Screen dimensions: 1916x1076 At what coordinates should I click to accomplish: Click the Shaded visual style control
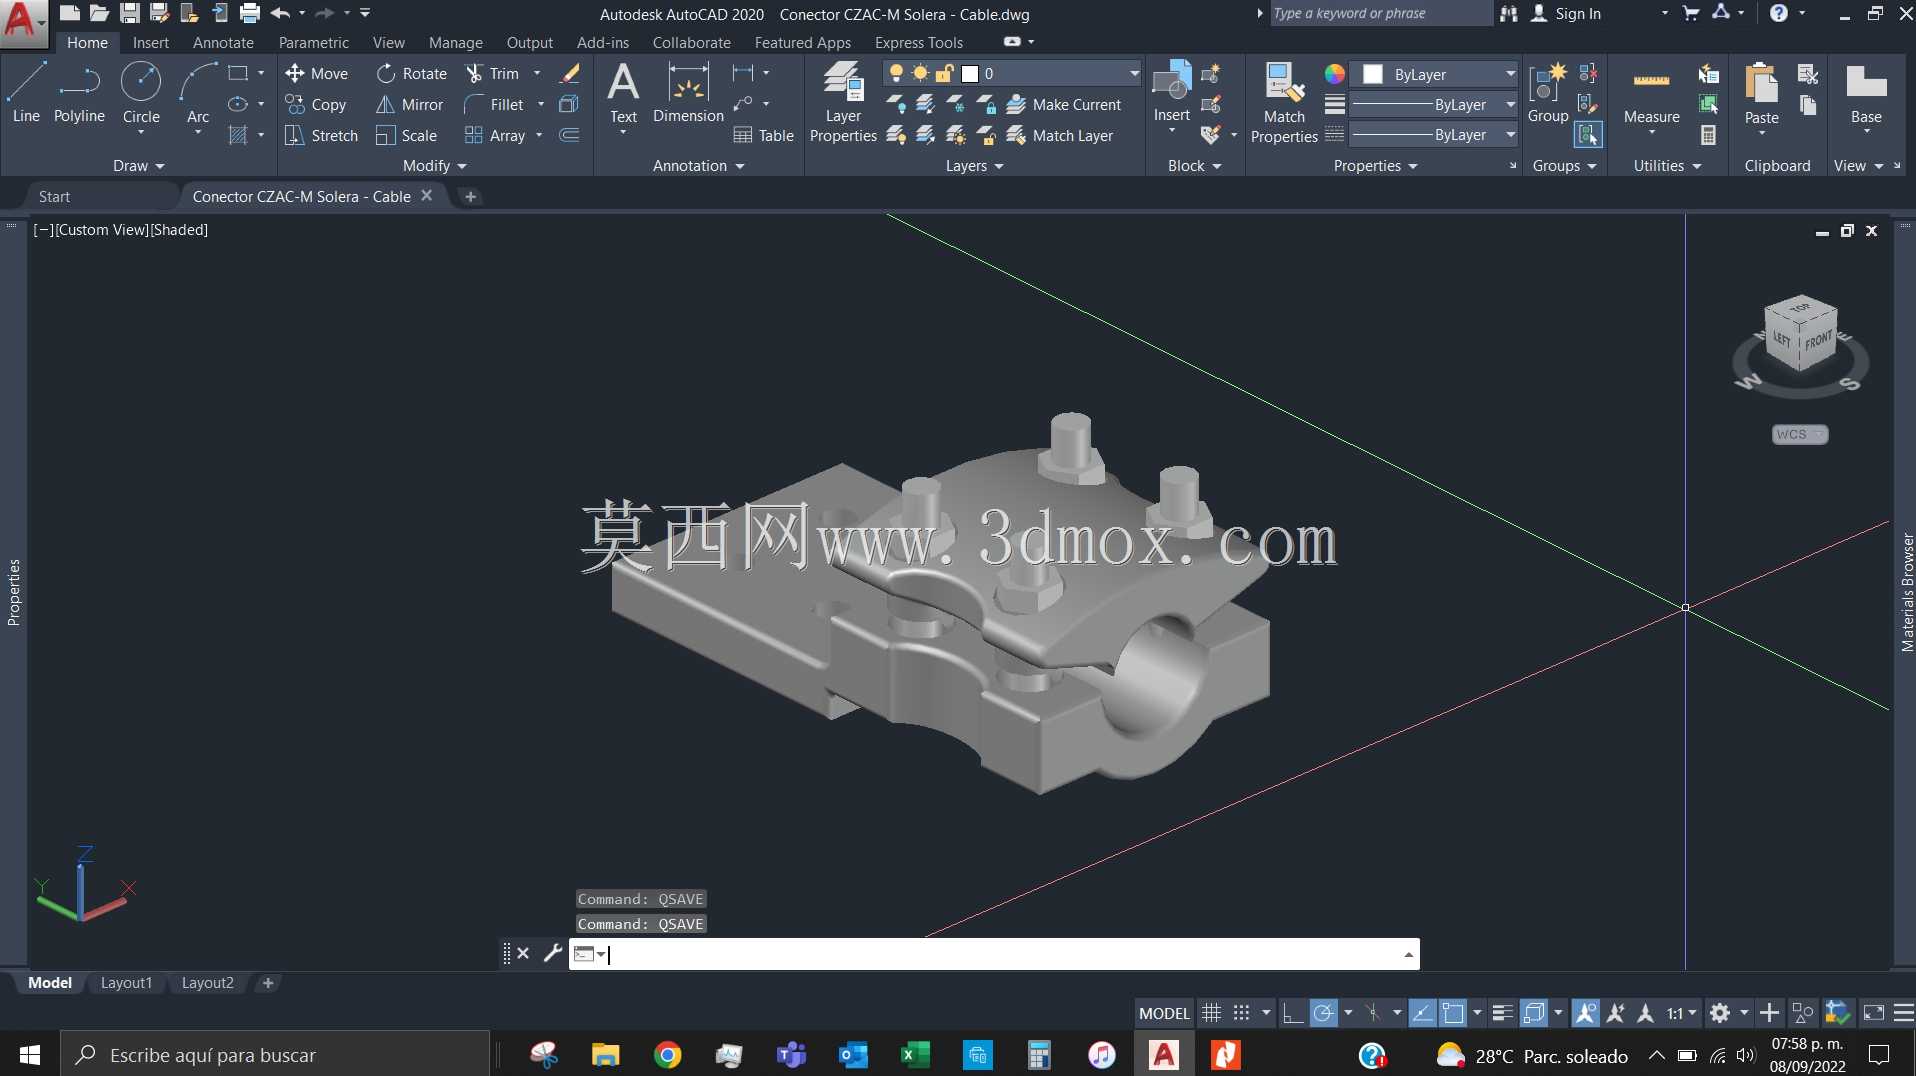180,229
